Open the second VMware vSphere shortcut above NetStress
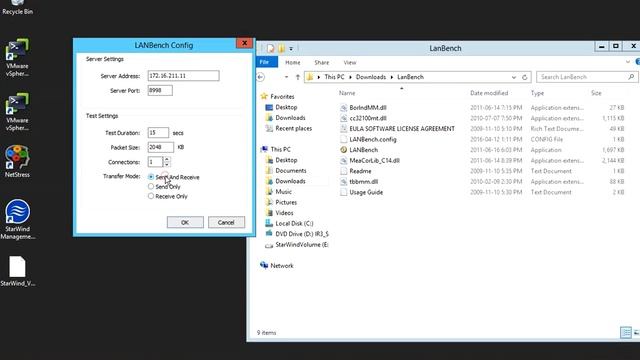 pyautogui.click(x=17, y=104)
